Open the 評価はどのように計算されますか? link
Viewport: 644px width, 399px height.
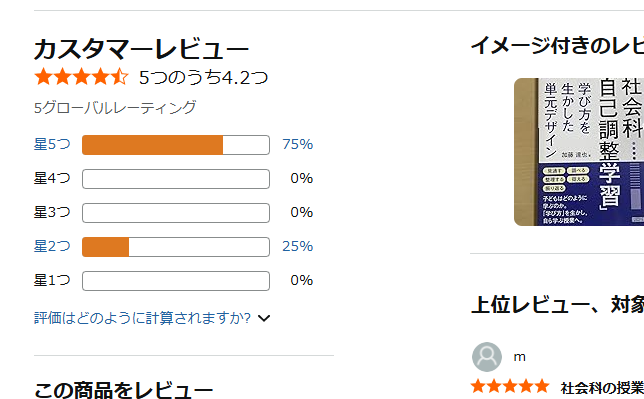pyautogui.click(x=142, y=318)
